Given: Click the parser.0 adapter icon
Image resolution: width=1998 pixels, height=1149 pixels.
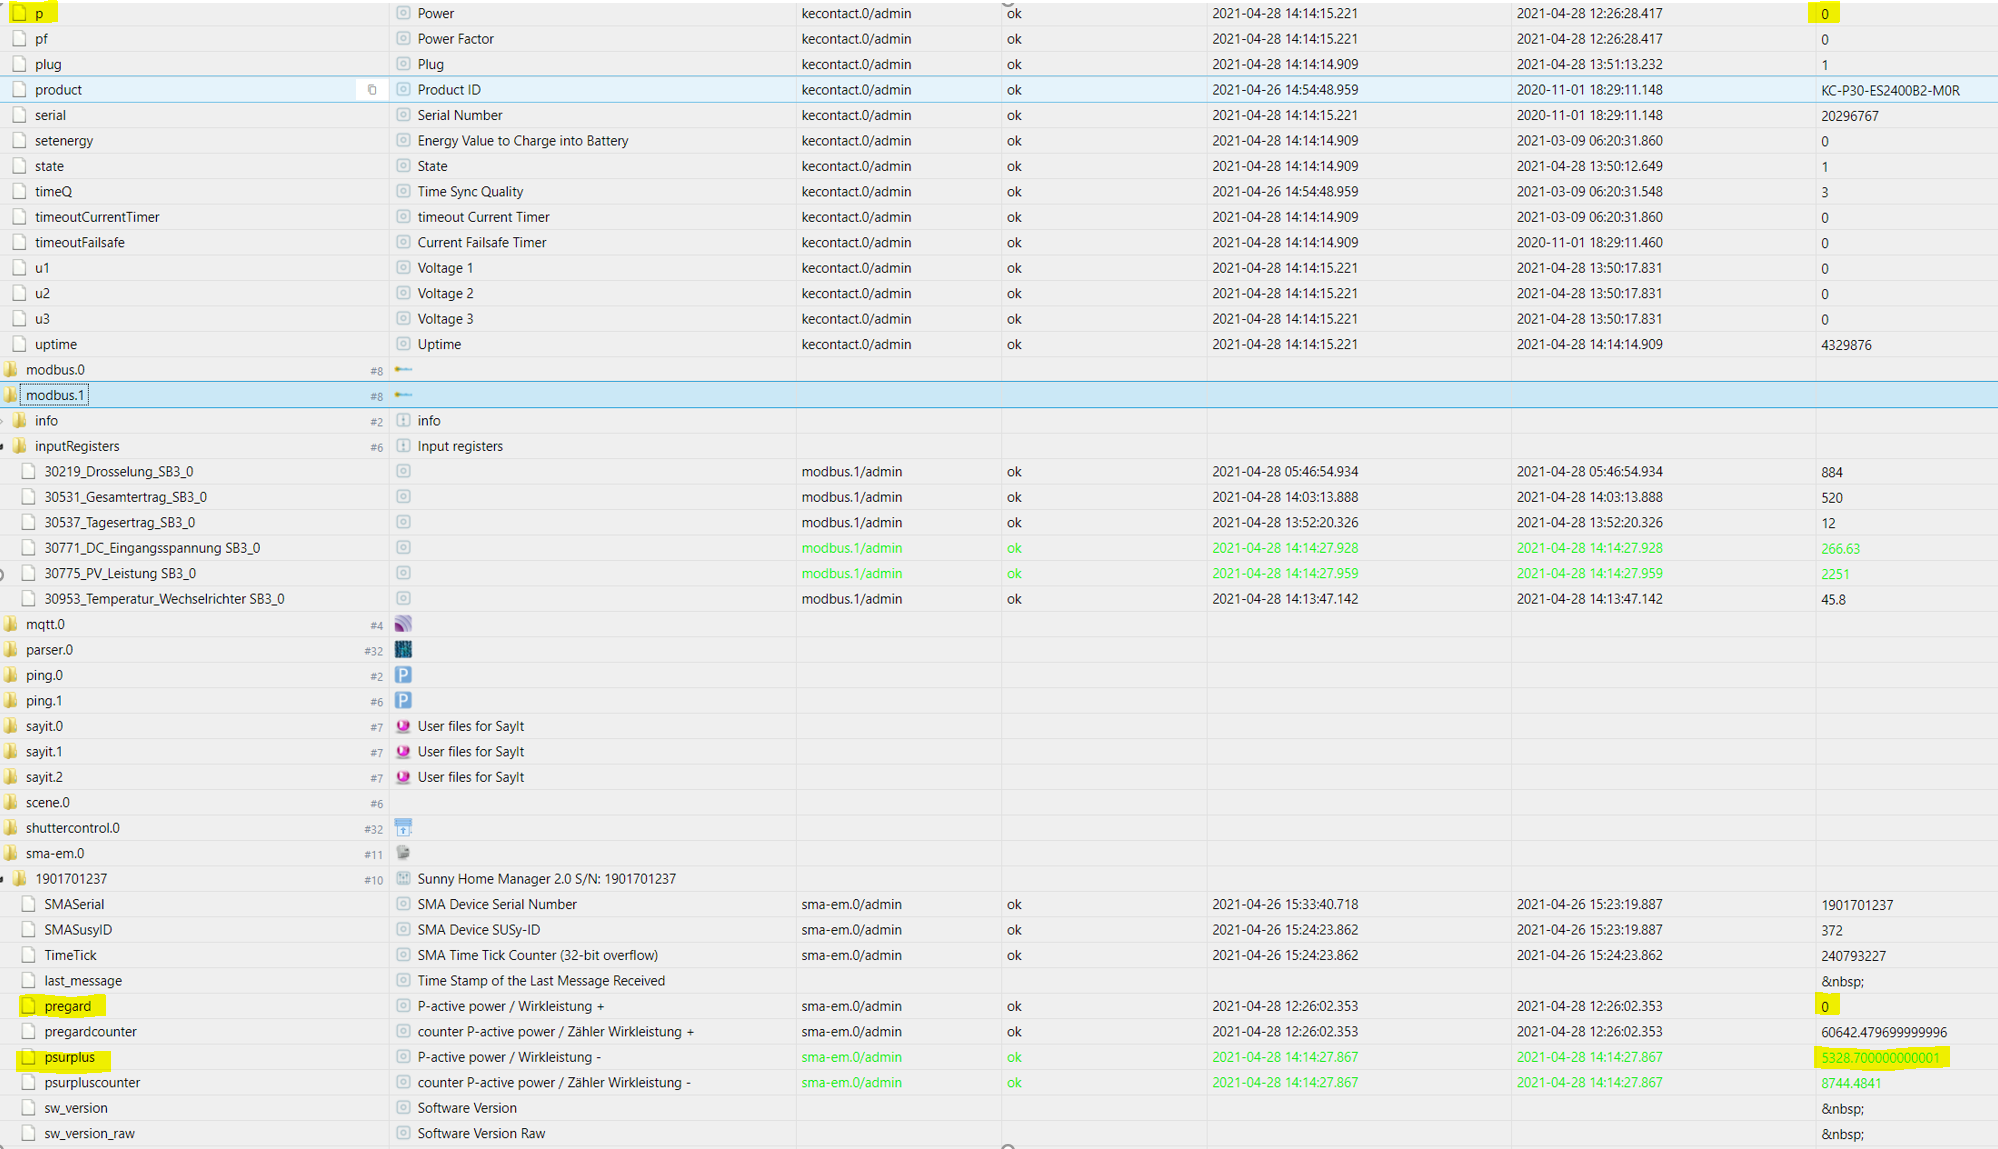Looking at the screenshot, I should [403, 650].
